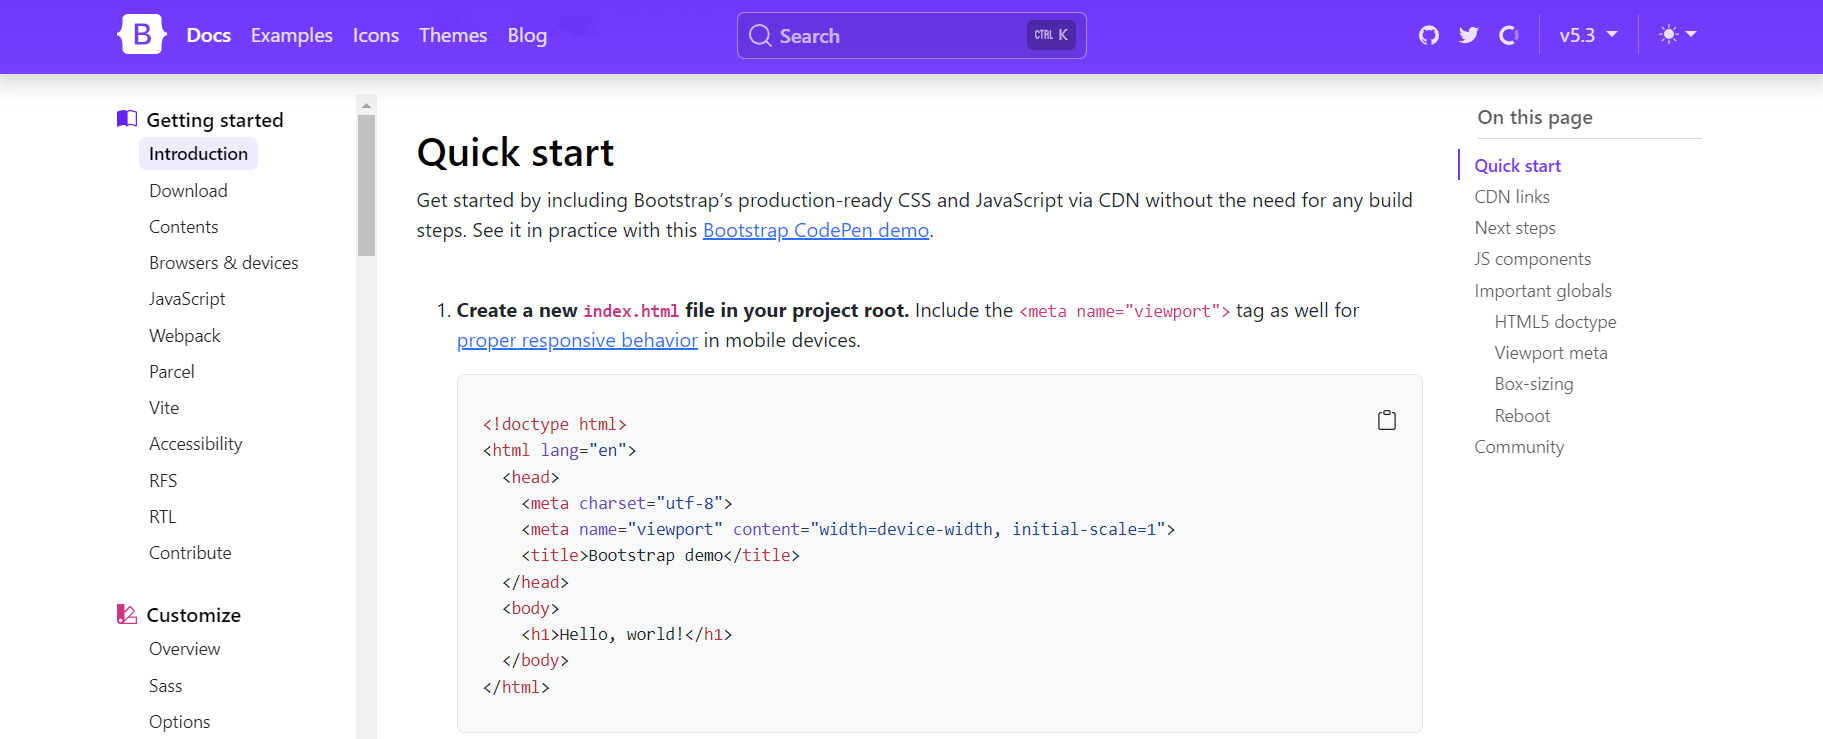Image resolution: width=1823 pixels, height=739 pixels.
Task: Click the CTRL K shortcut badge
Action: tap(1051, 35)
